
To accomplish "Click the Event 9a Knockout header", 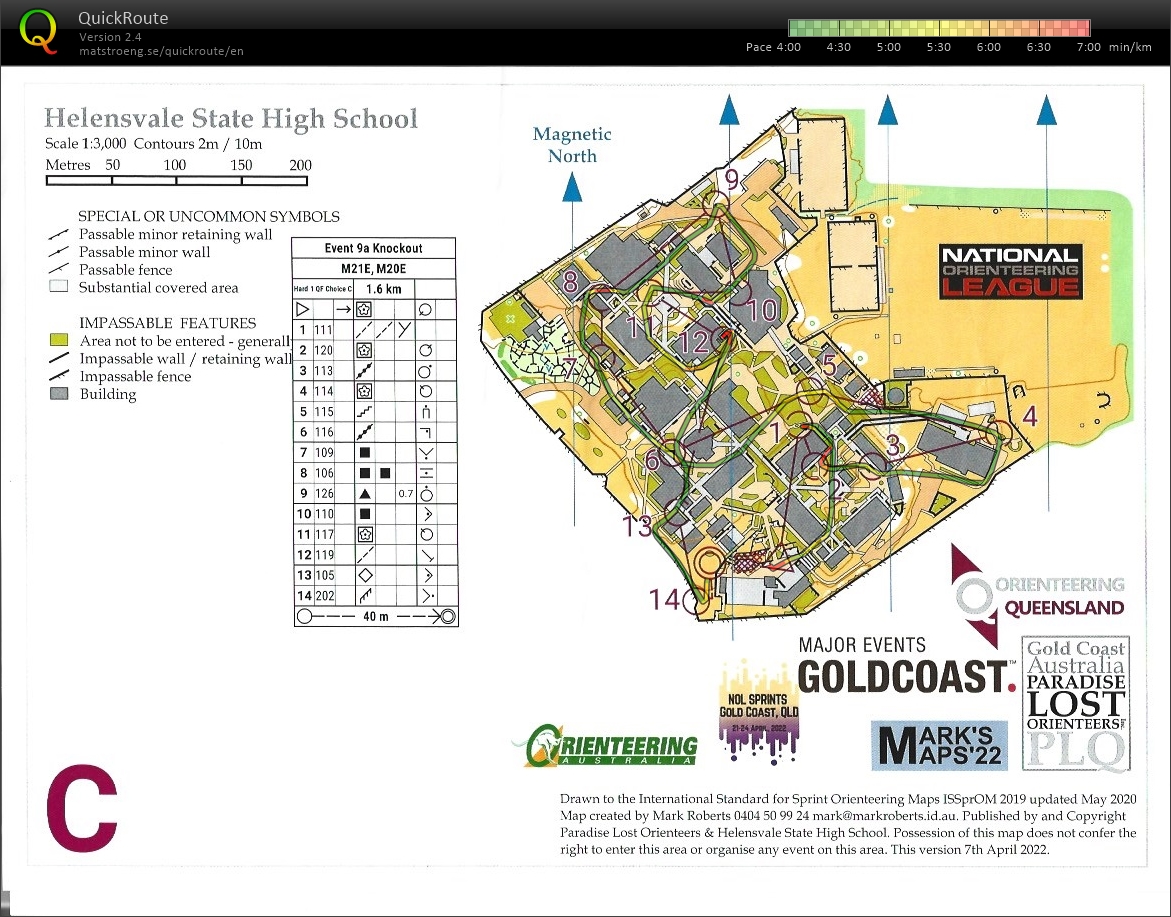I will click(373, 247).
